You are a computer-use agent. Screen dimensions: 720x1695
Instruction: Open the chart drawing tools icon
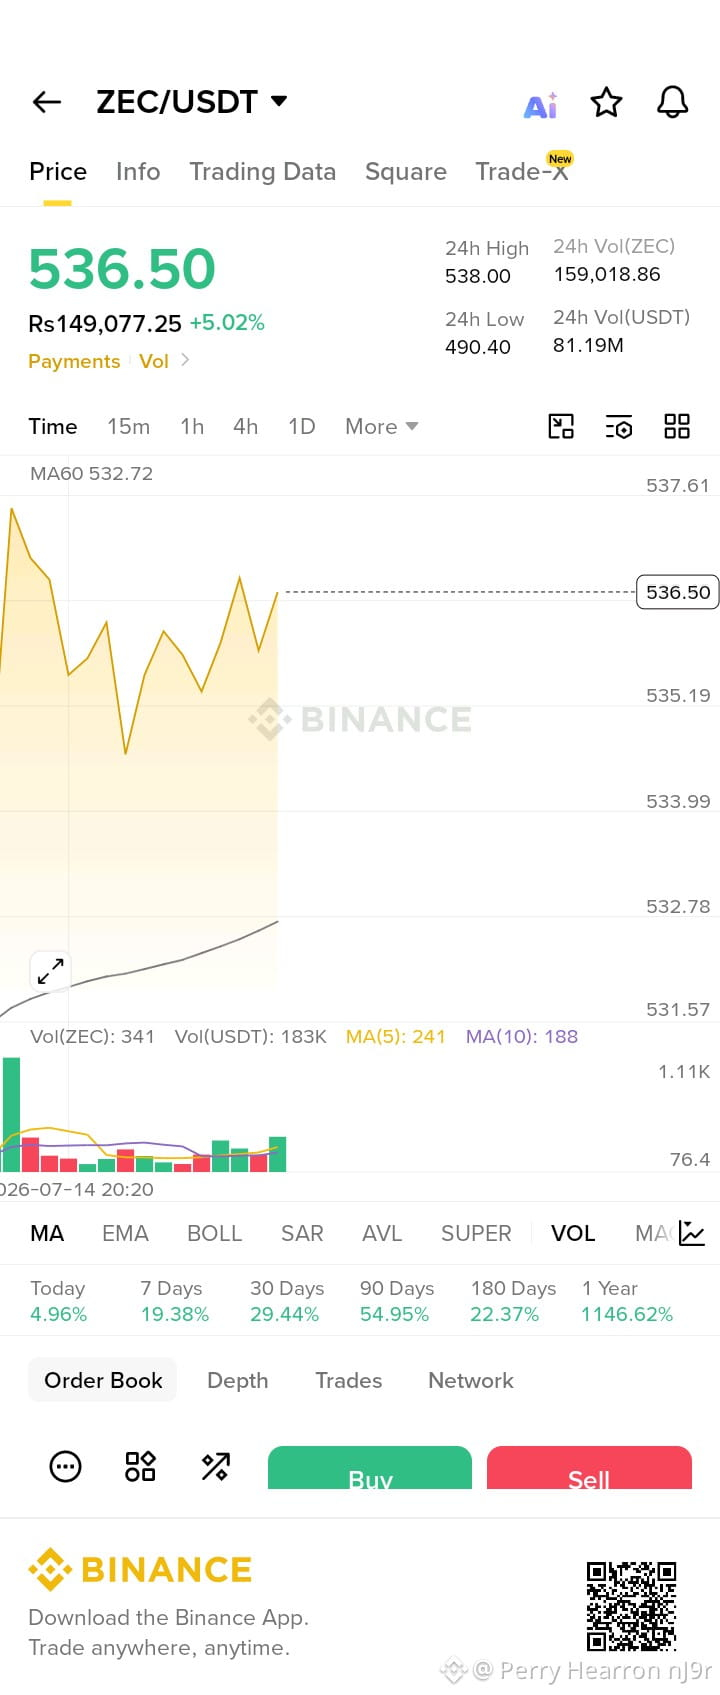(561, 427)
